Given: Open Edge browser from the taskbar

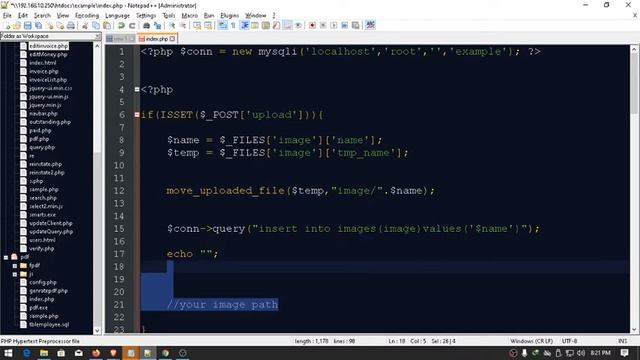Looking at the screenshot, I should (x=27, y=353).
